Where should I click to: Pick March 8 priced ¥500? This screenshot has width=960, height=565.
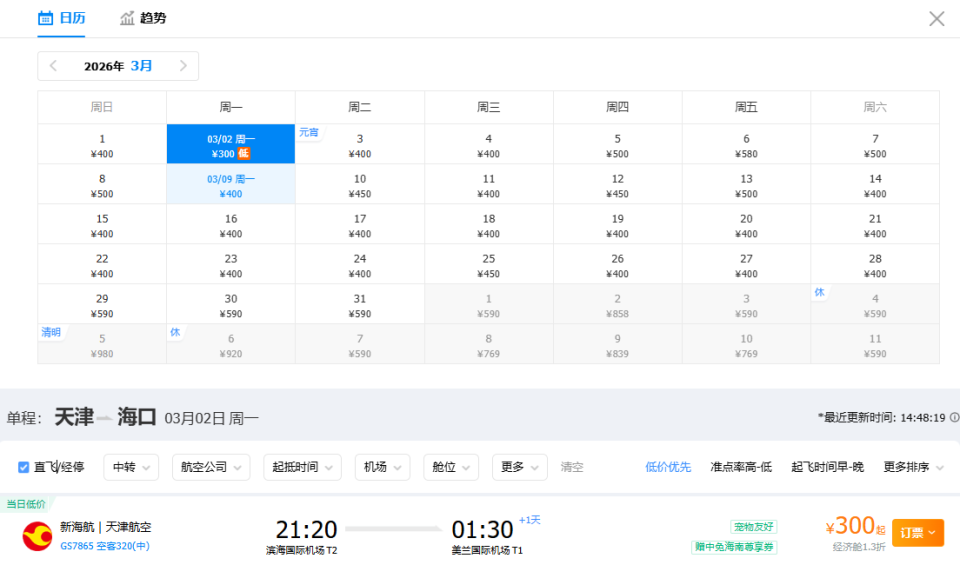tap(102, 184)
